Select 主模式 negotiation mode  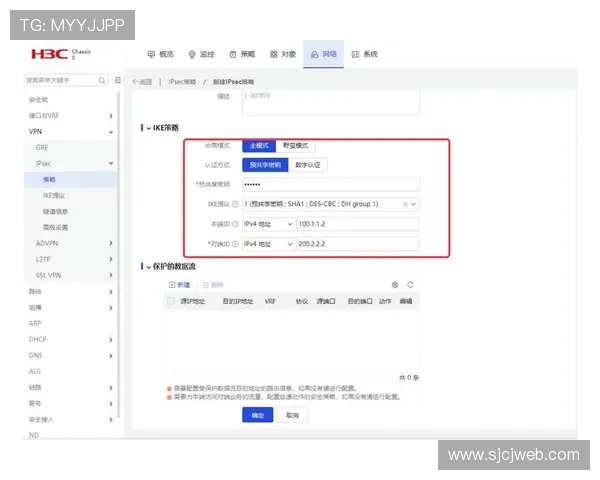click(259, 145)
